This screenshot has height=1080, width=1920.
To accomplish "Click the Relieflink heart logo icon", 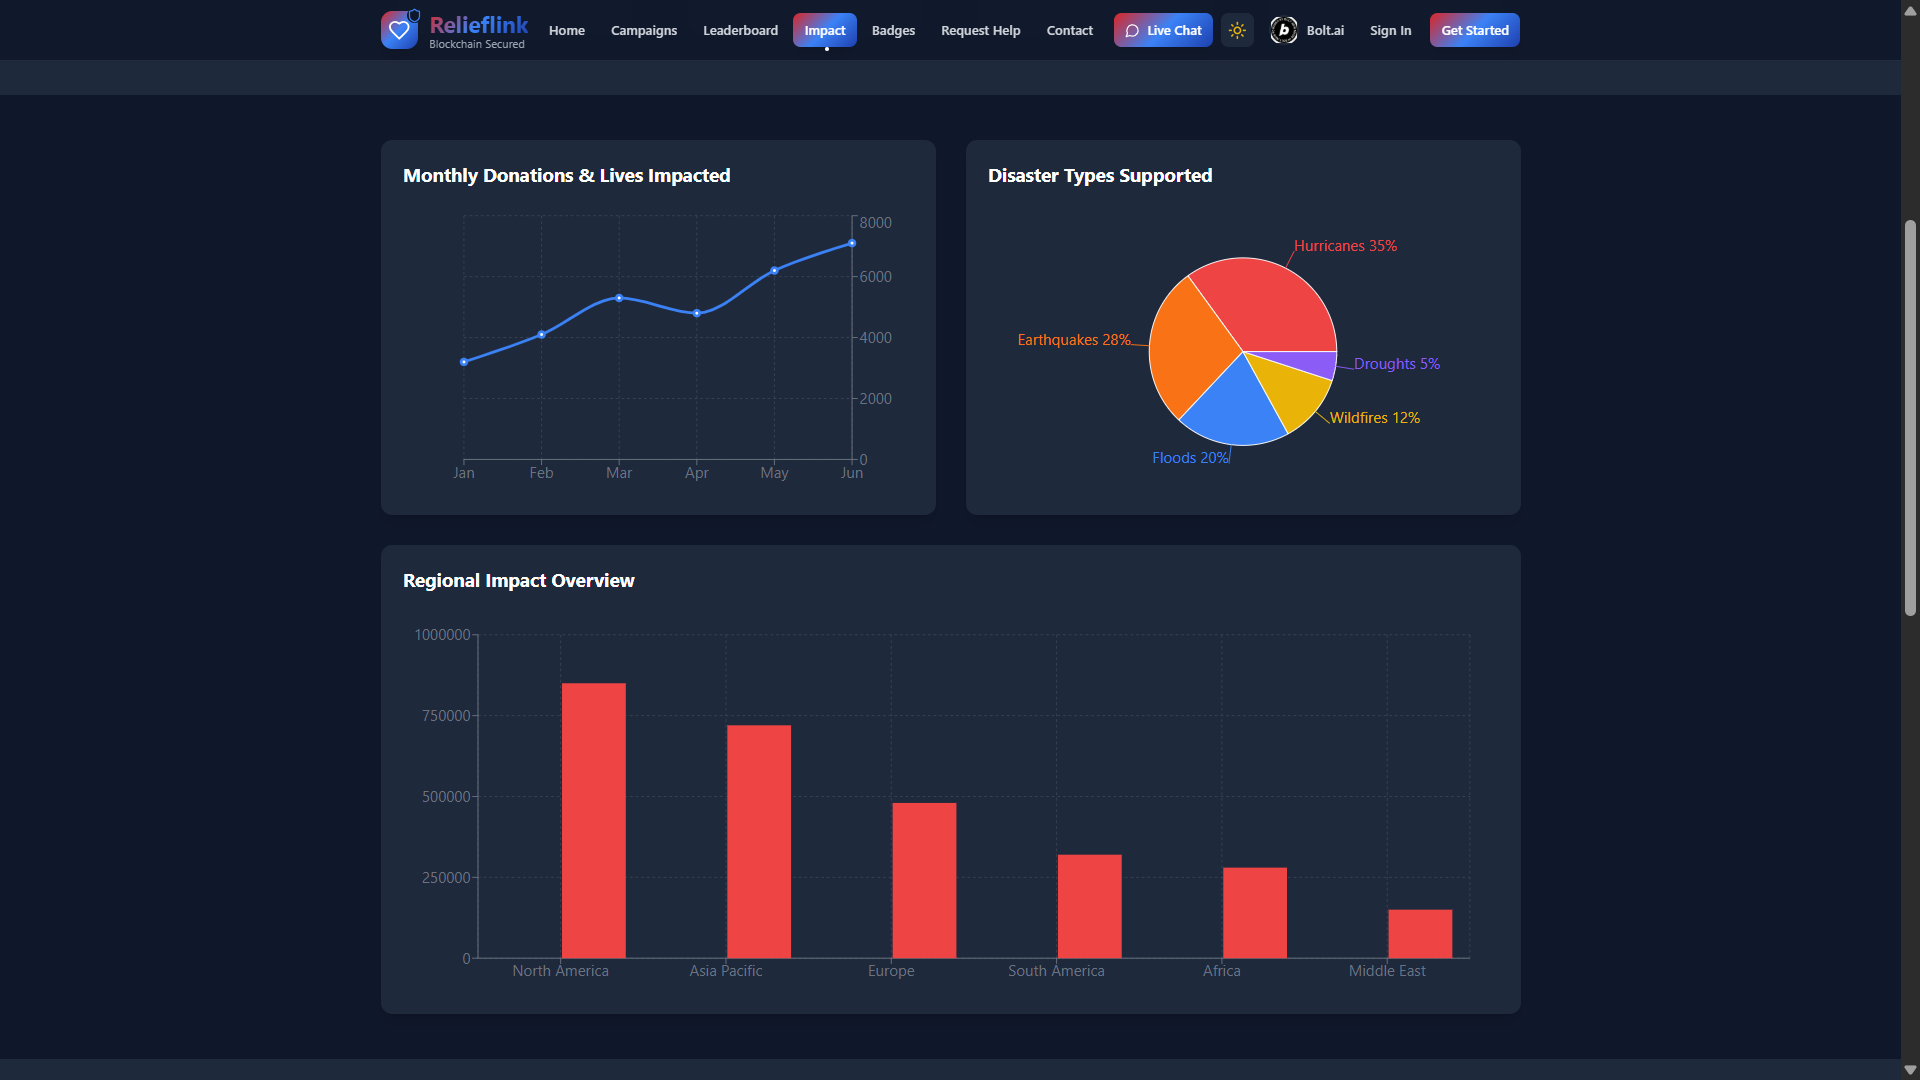I will [x=399, y=30].
